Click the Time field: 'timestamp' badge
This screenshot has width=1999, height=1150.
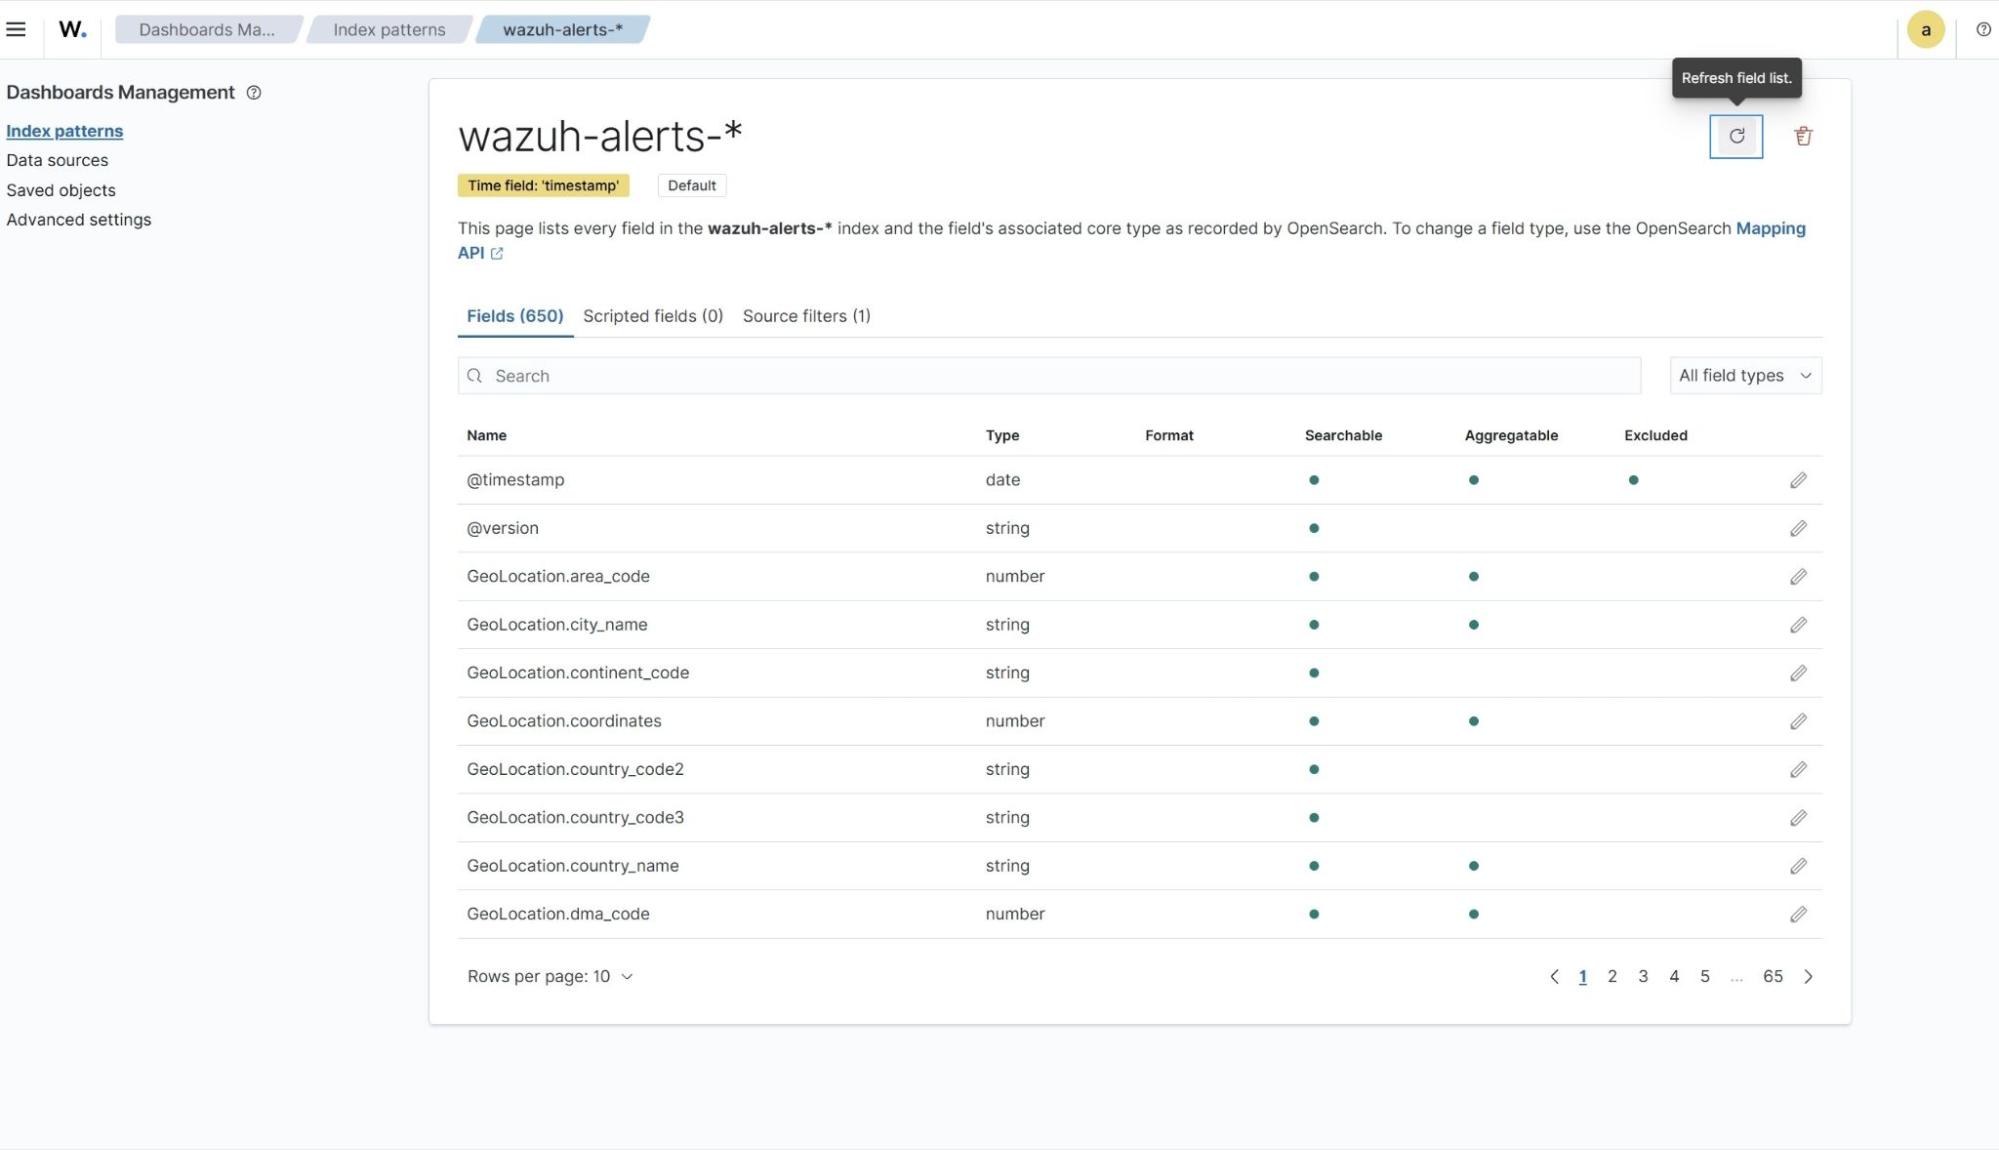[x=543, y=185]
